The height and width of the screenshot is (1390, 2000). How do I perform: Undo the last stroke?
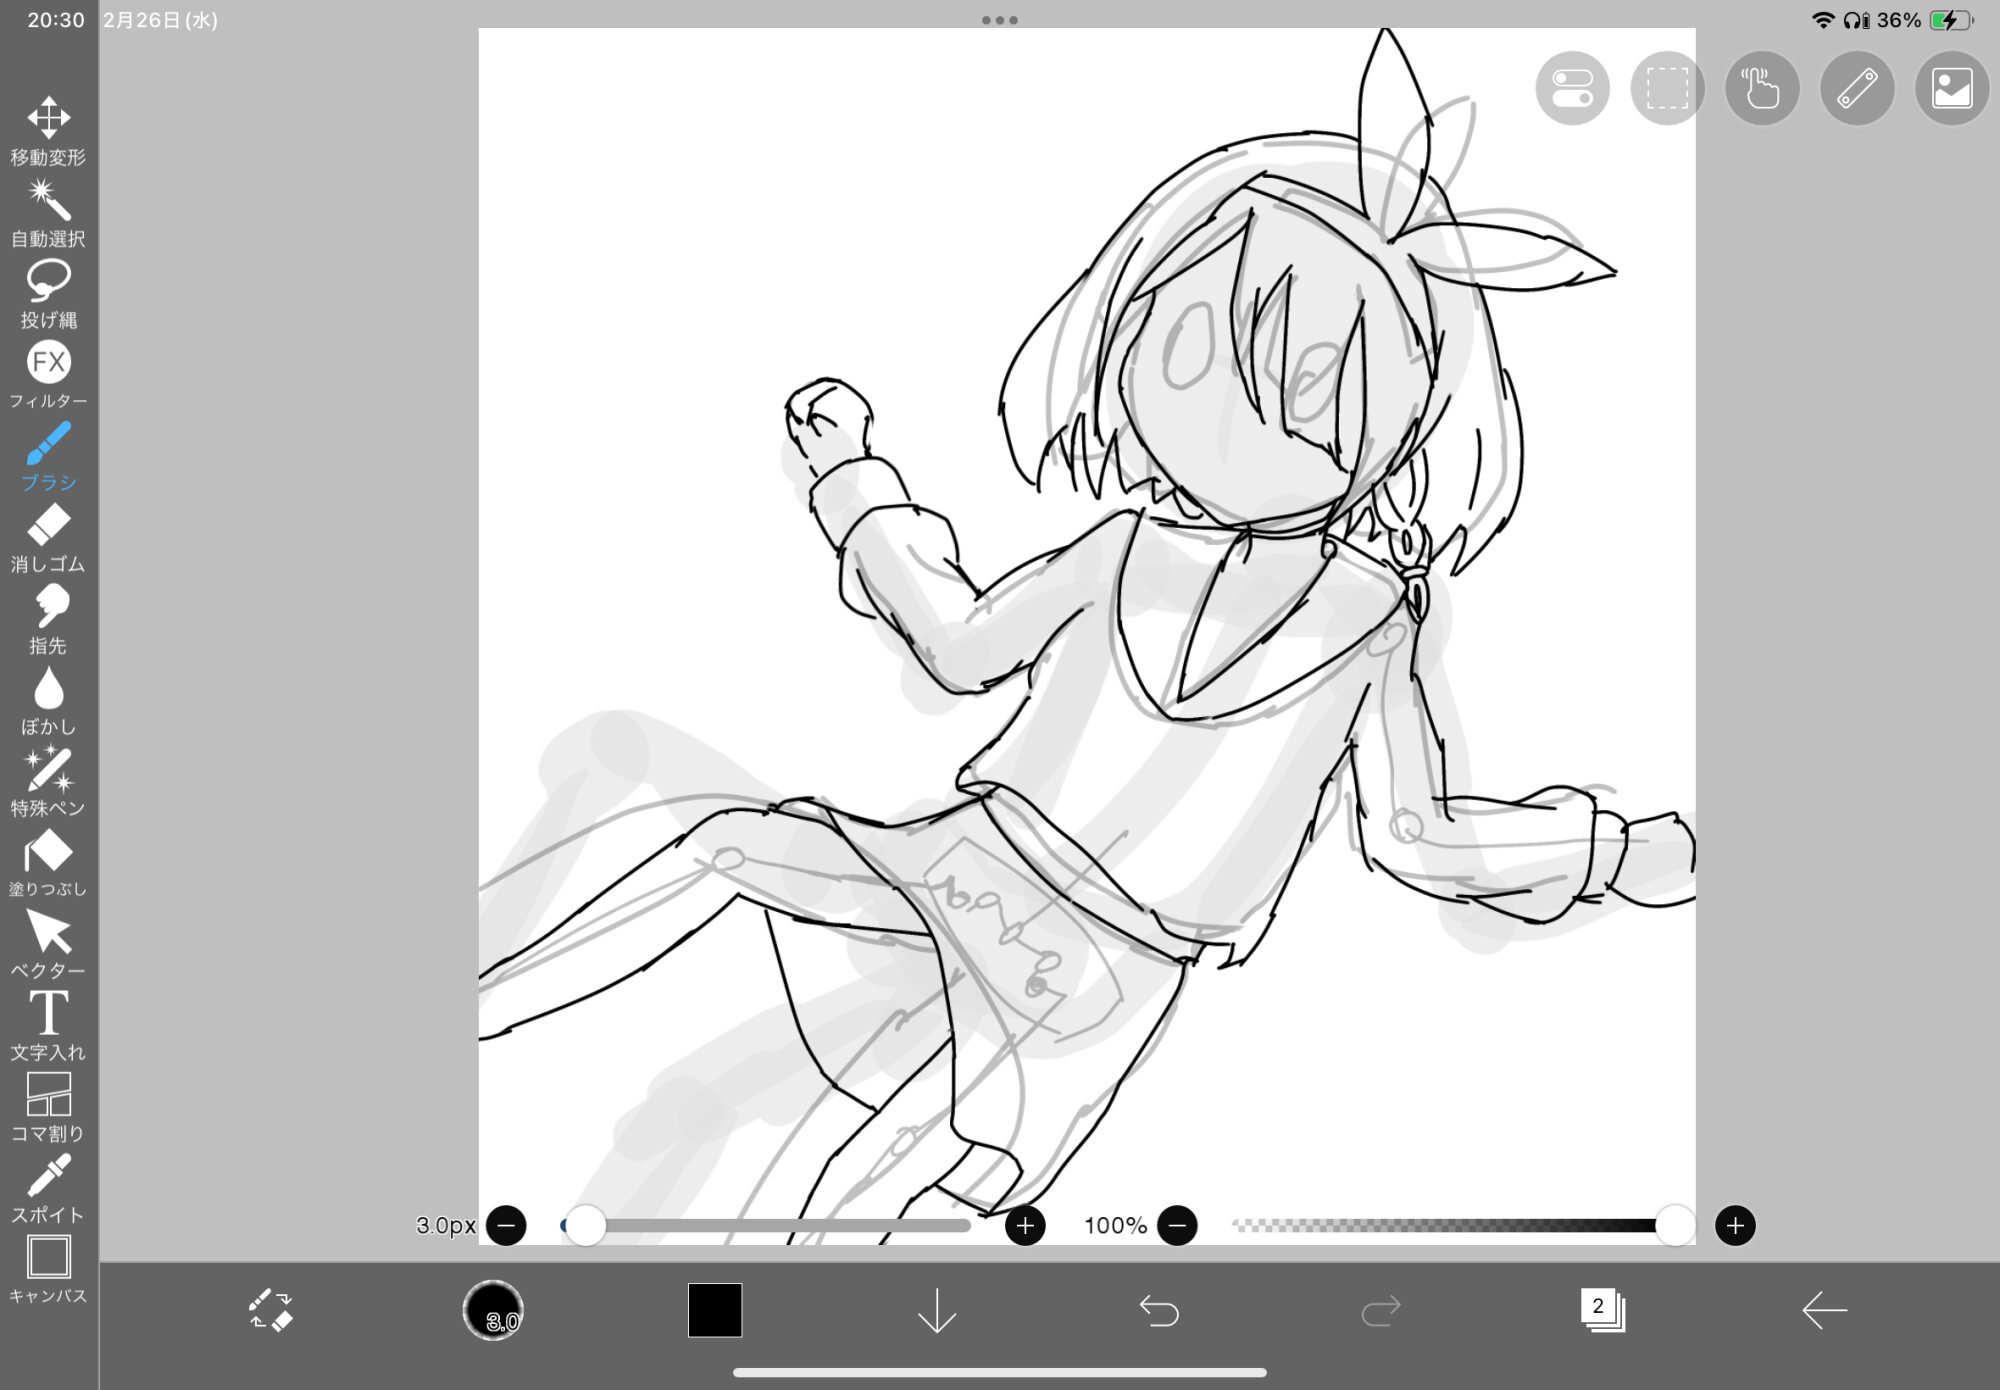(1159, 1310)
